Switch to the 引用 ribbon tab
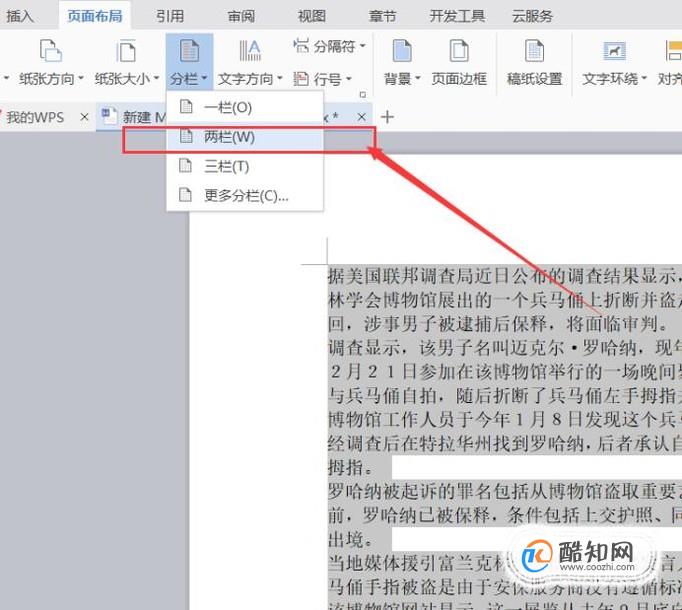Image resolution: width=682 pixels, height=610 pixels. [170, 16]
